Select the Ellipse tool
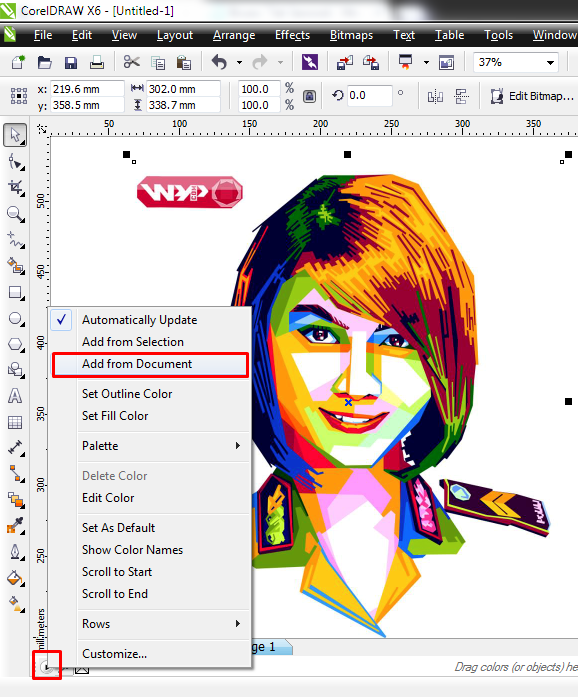 [15, 318]
